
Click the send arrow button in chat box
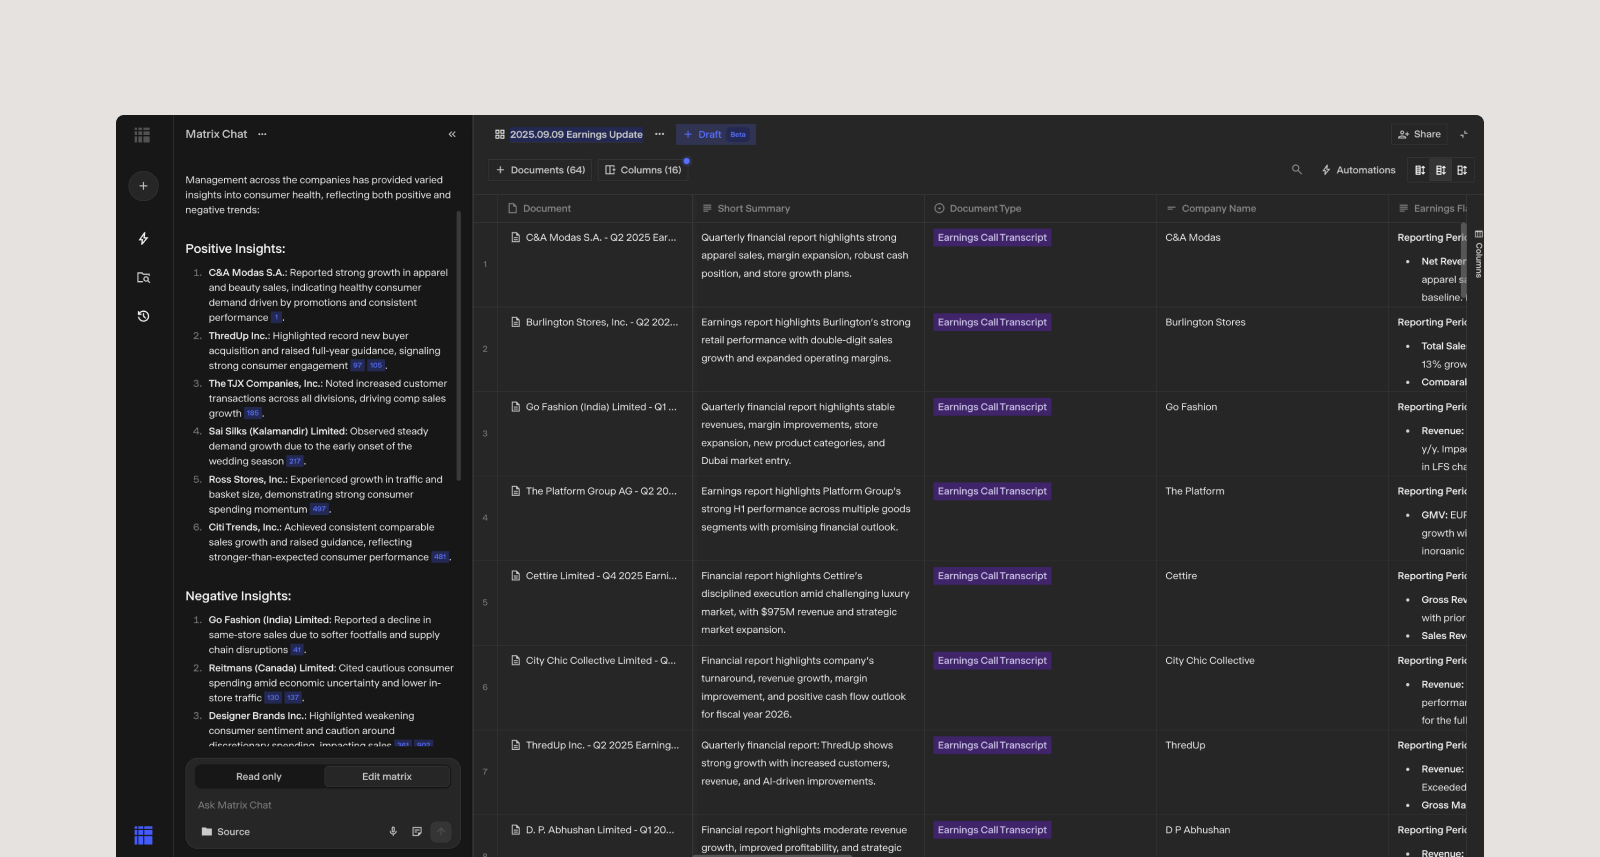[441, 832]
